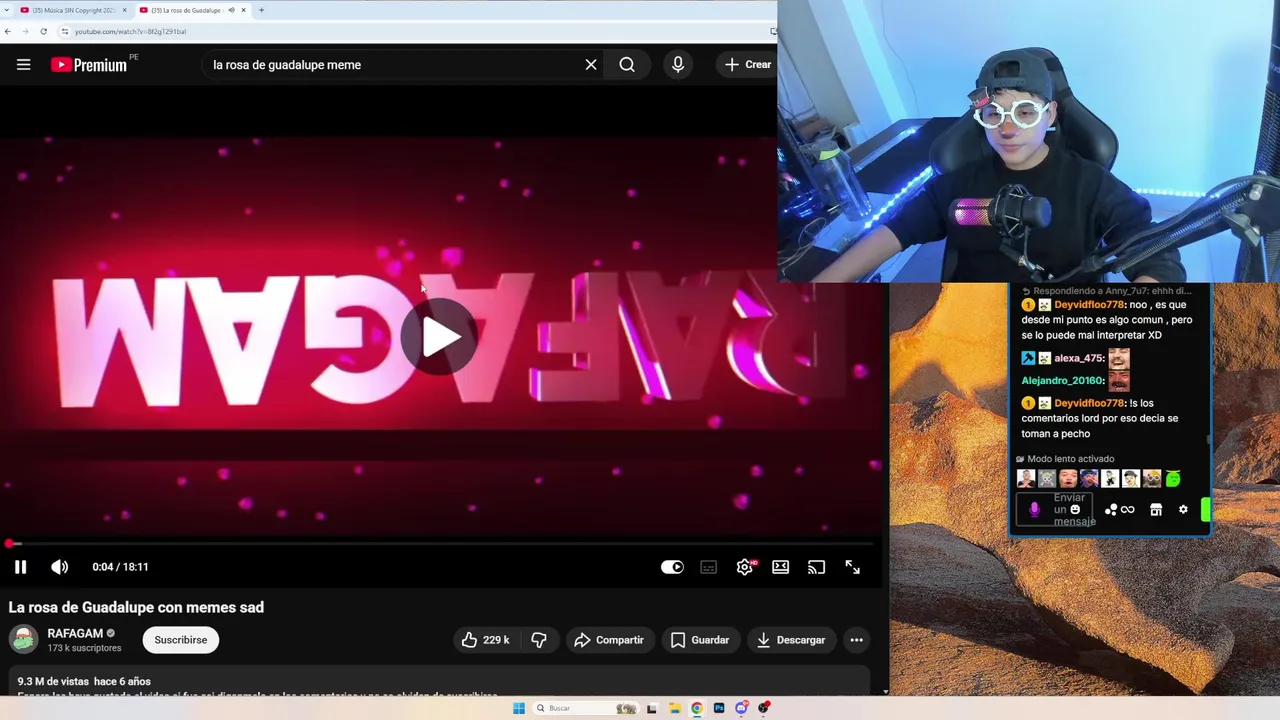Screen dimensions: 1280x720
Task: Open emoji picker in chat message box
Action: (x=1075, y=510)
